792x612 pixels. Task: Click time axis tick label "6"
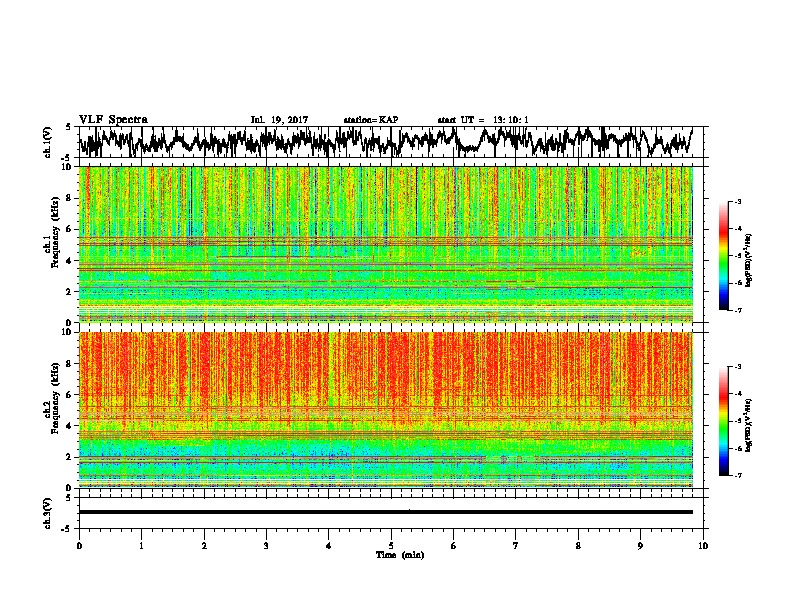pos(454,546)
